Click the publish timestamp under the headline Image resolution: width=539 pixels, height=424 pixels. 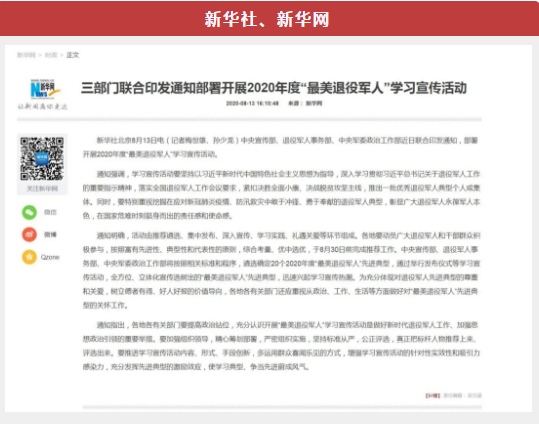pyautogui.click(x=252, y=103)
